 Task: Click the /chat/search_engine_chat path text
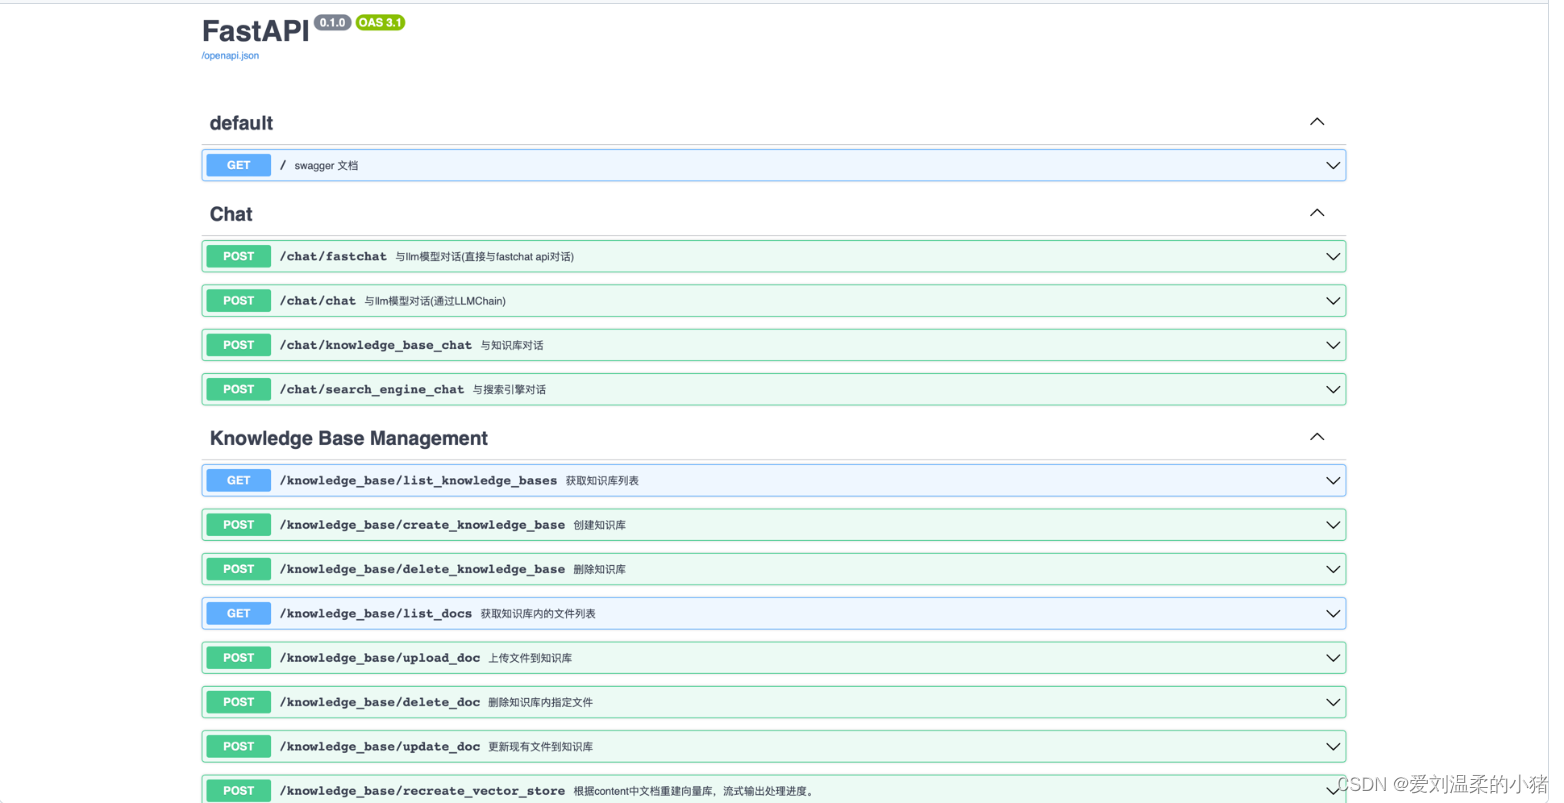click(372, 390)
